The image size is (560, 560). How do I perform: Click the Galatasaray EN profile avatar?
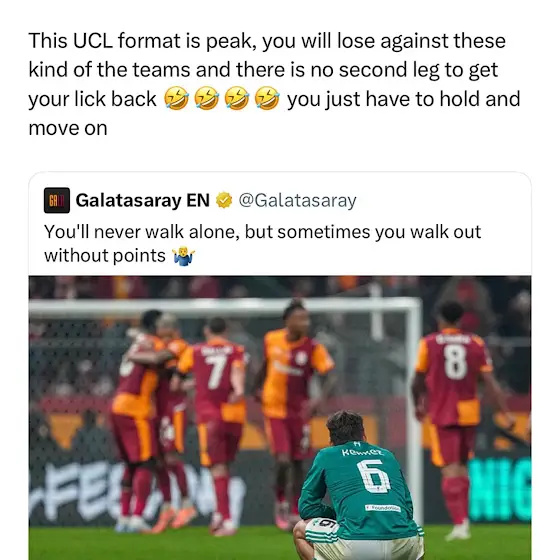tap(57, 200)
